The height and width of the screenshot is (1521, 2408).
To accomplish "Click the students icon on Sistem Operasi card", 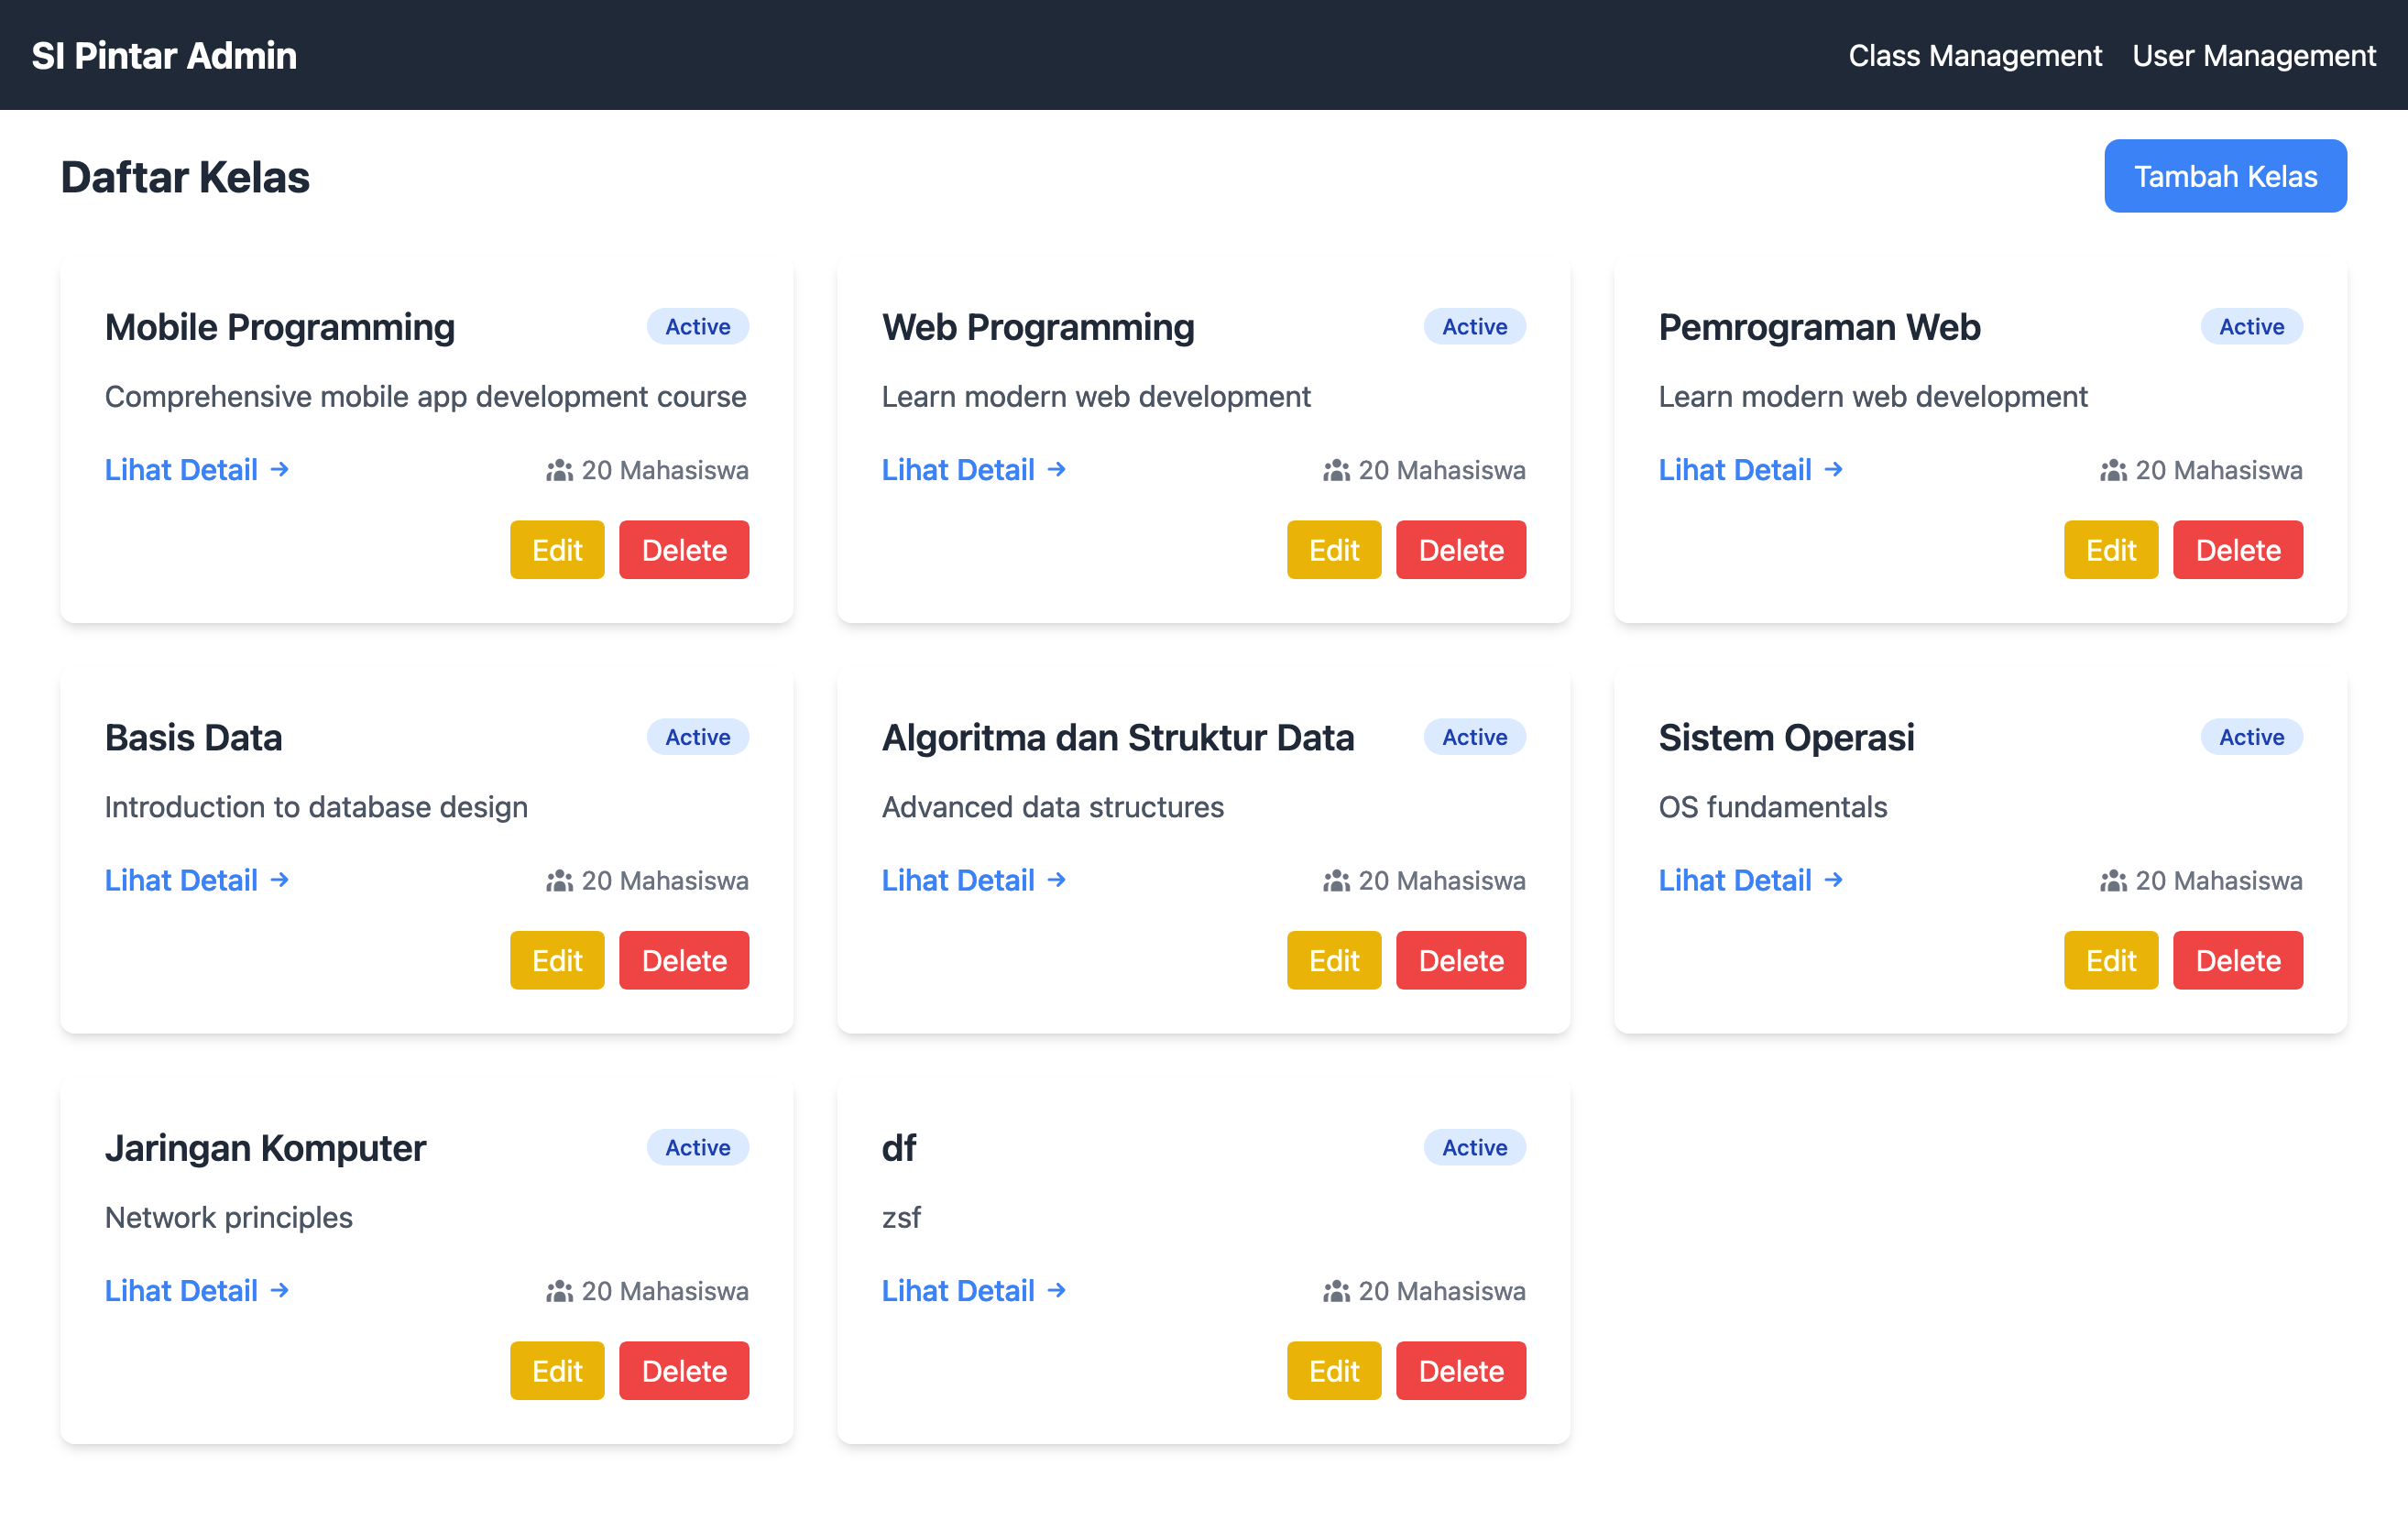I will 2114,881.
